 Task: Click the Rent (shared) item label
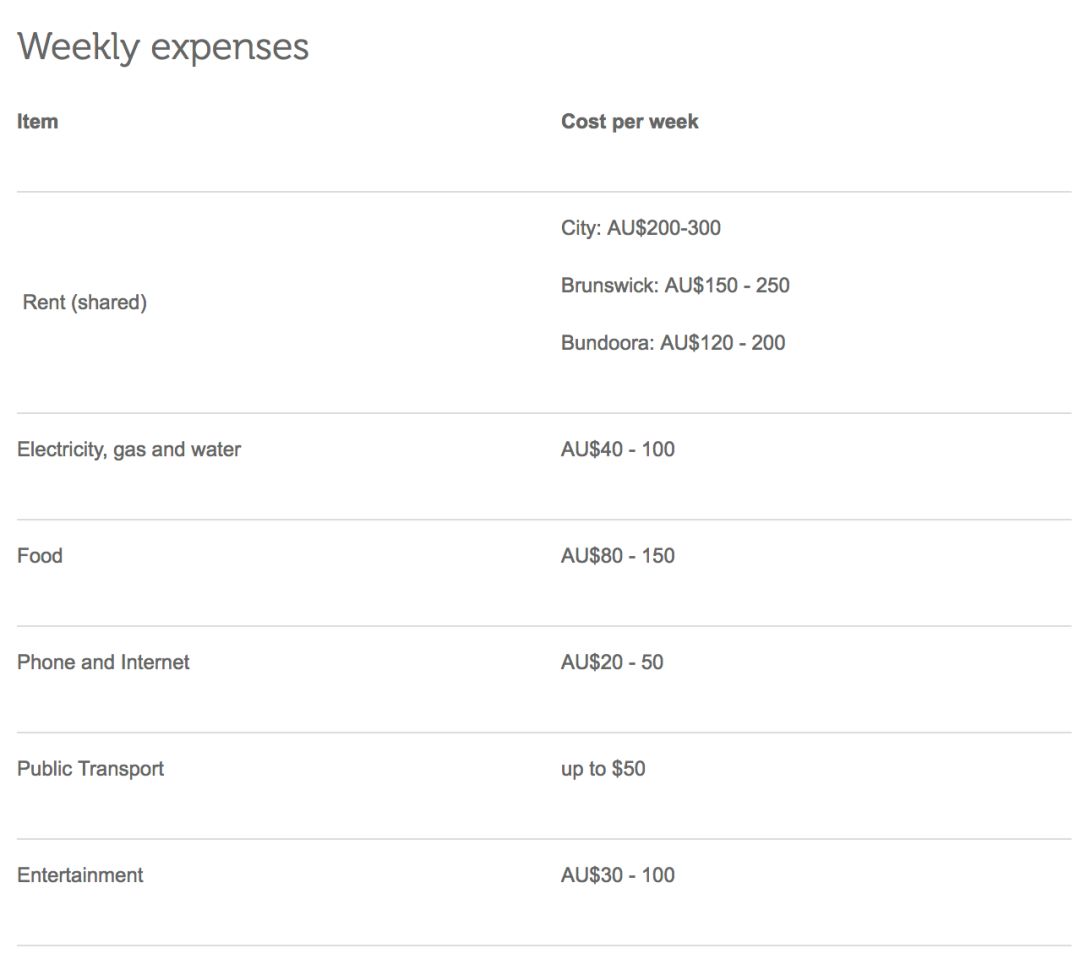pyautogui.click(x=84, y=302)
